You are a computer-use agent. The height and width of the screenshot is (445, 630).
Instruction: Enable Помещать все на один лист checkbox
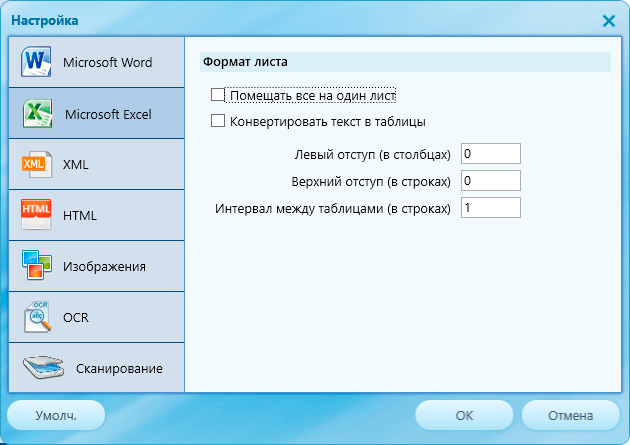218,95
